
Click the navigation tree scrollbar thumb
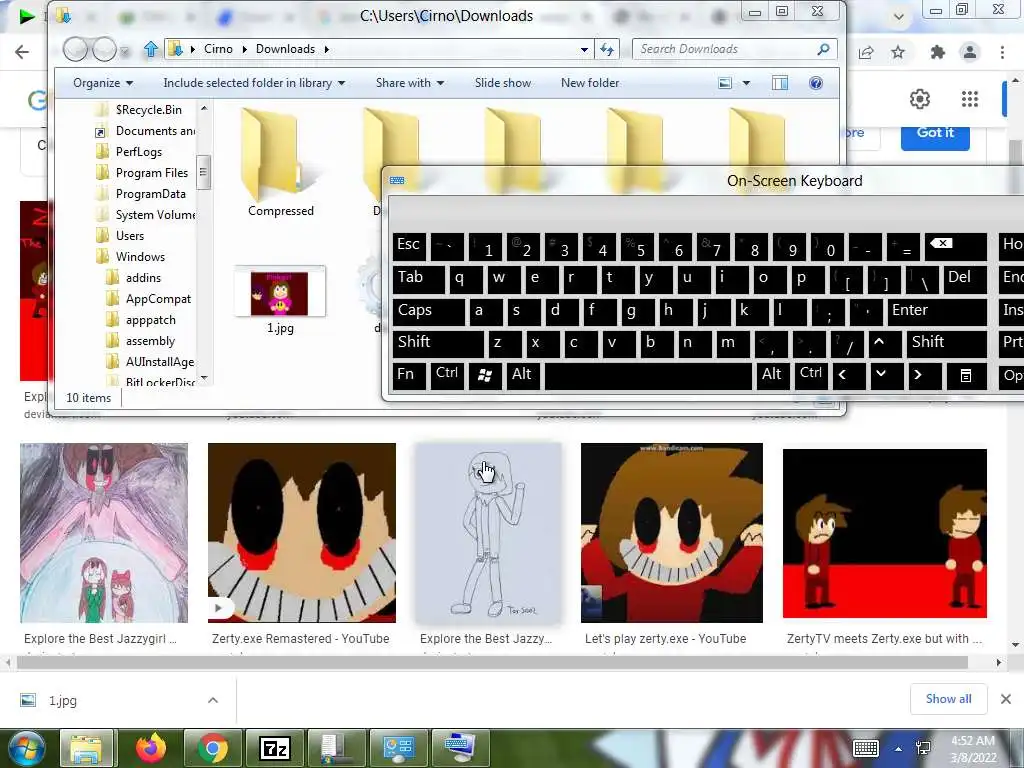tap(204, 172)
